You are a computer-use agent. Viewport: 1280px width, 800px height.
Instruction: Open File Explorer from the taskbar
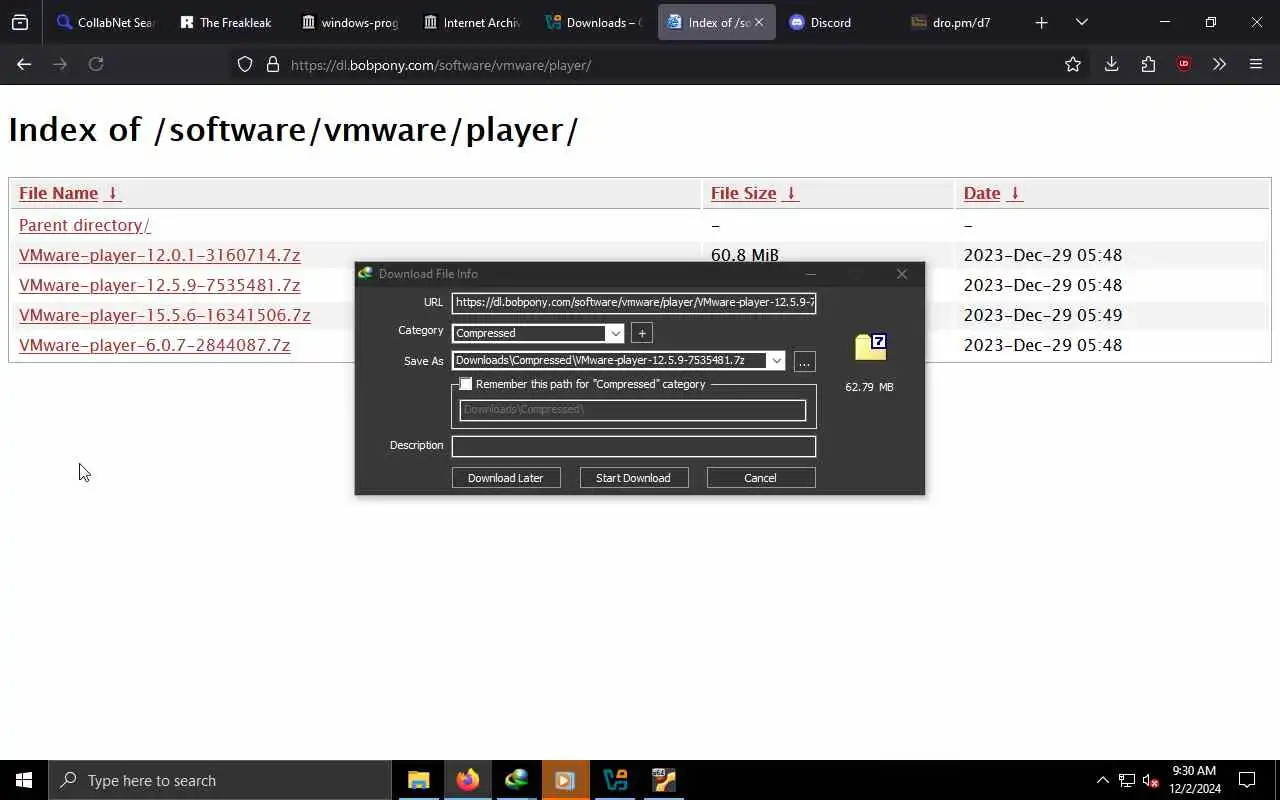[418, 780]
